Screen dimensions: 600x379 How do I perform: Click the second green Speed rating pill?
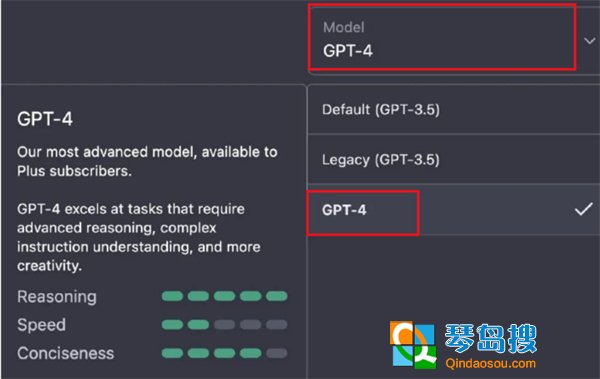tap(198, 325)
